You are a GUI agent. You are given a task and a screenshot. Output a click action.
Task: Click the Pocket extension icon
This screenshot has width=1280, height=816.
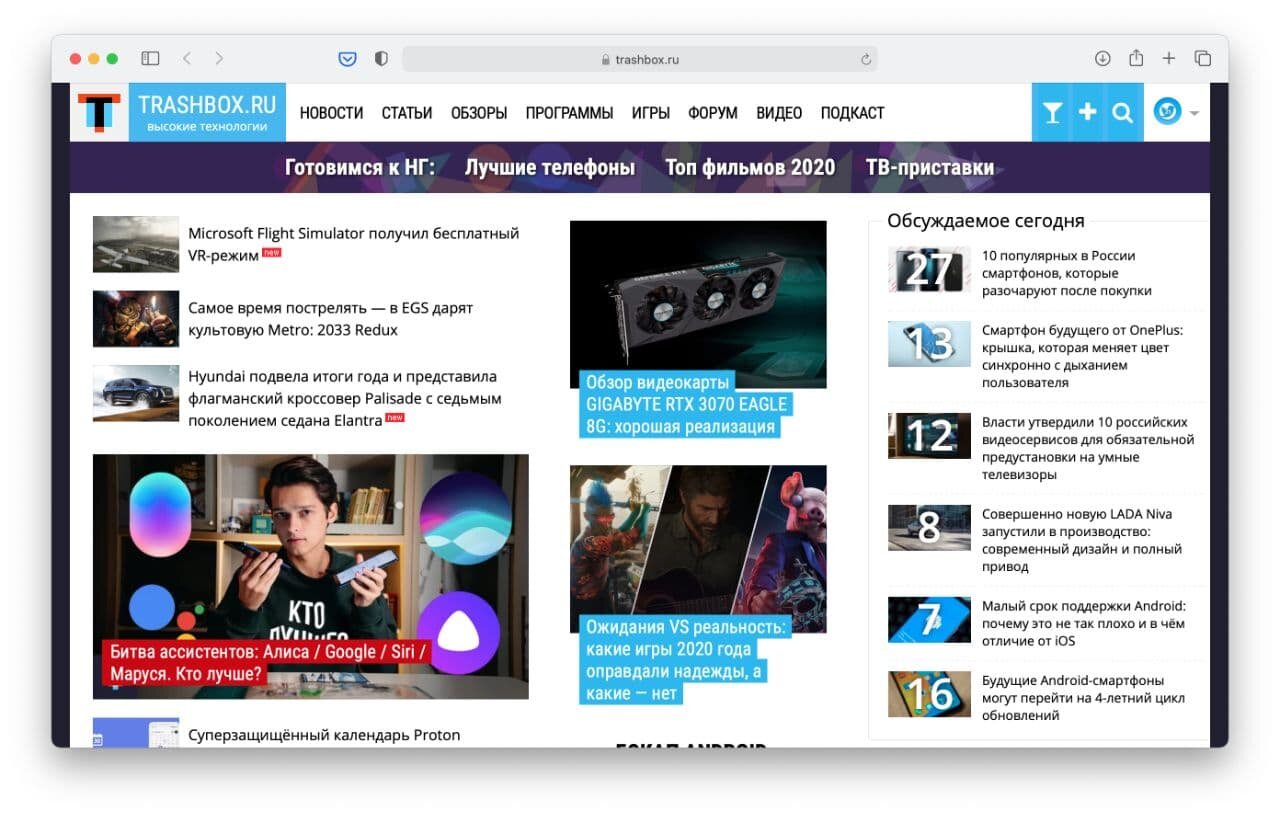(347, 59)
